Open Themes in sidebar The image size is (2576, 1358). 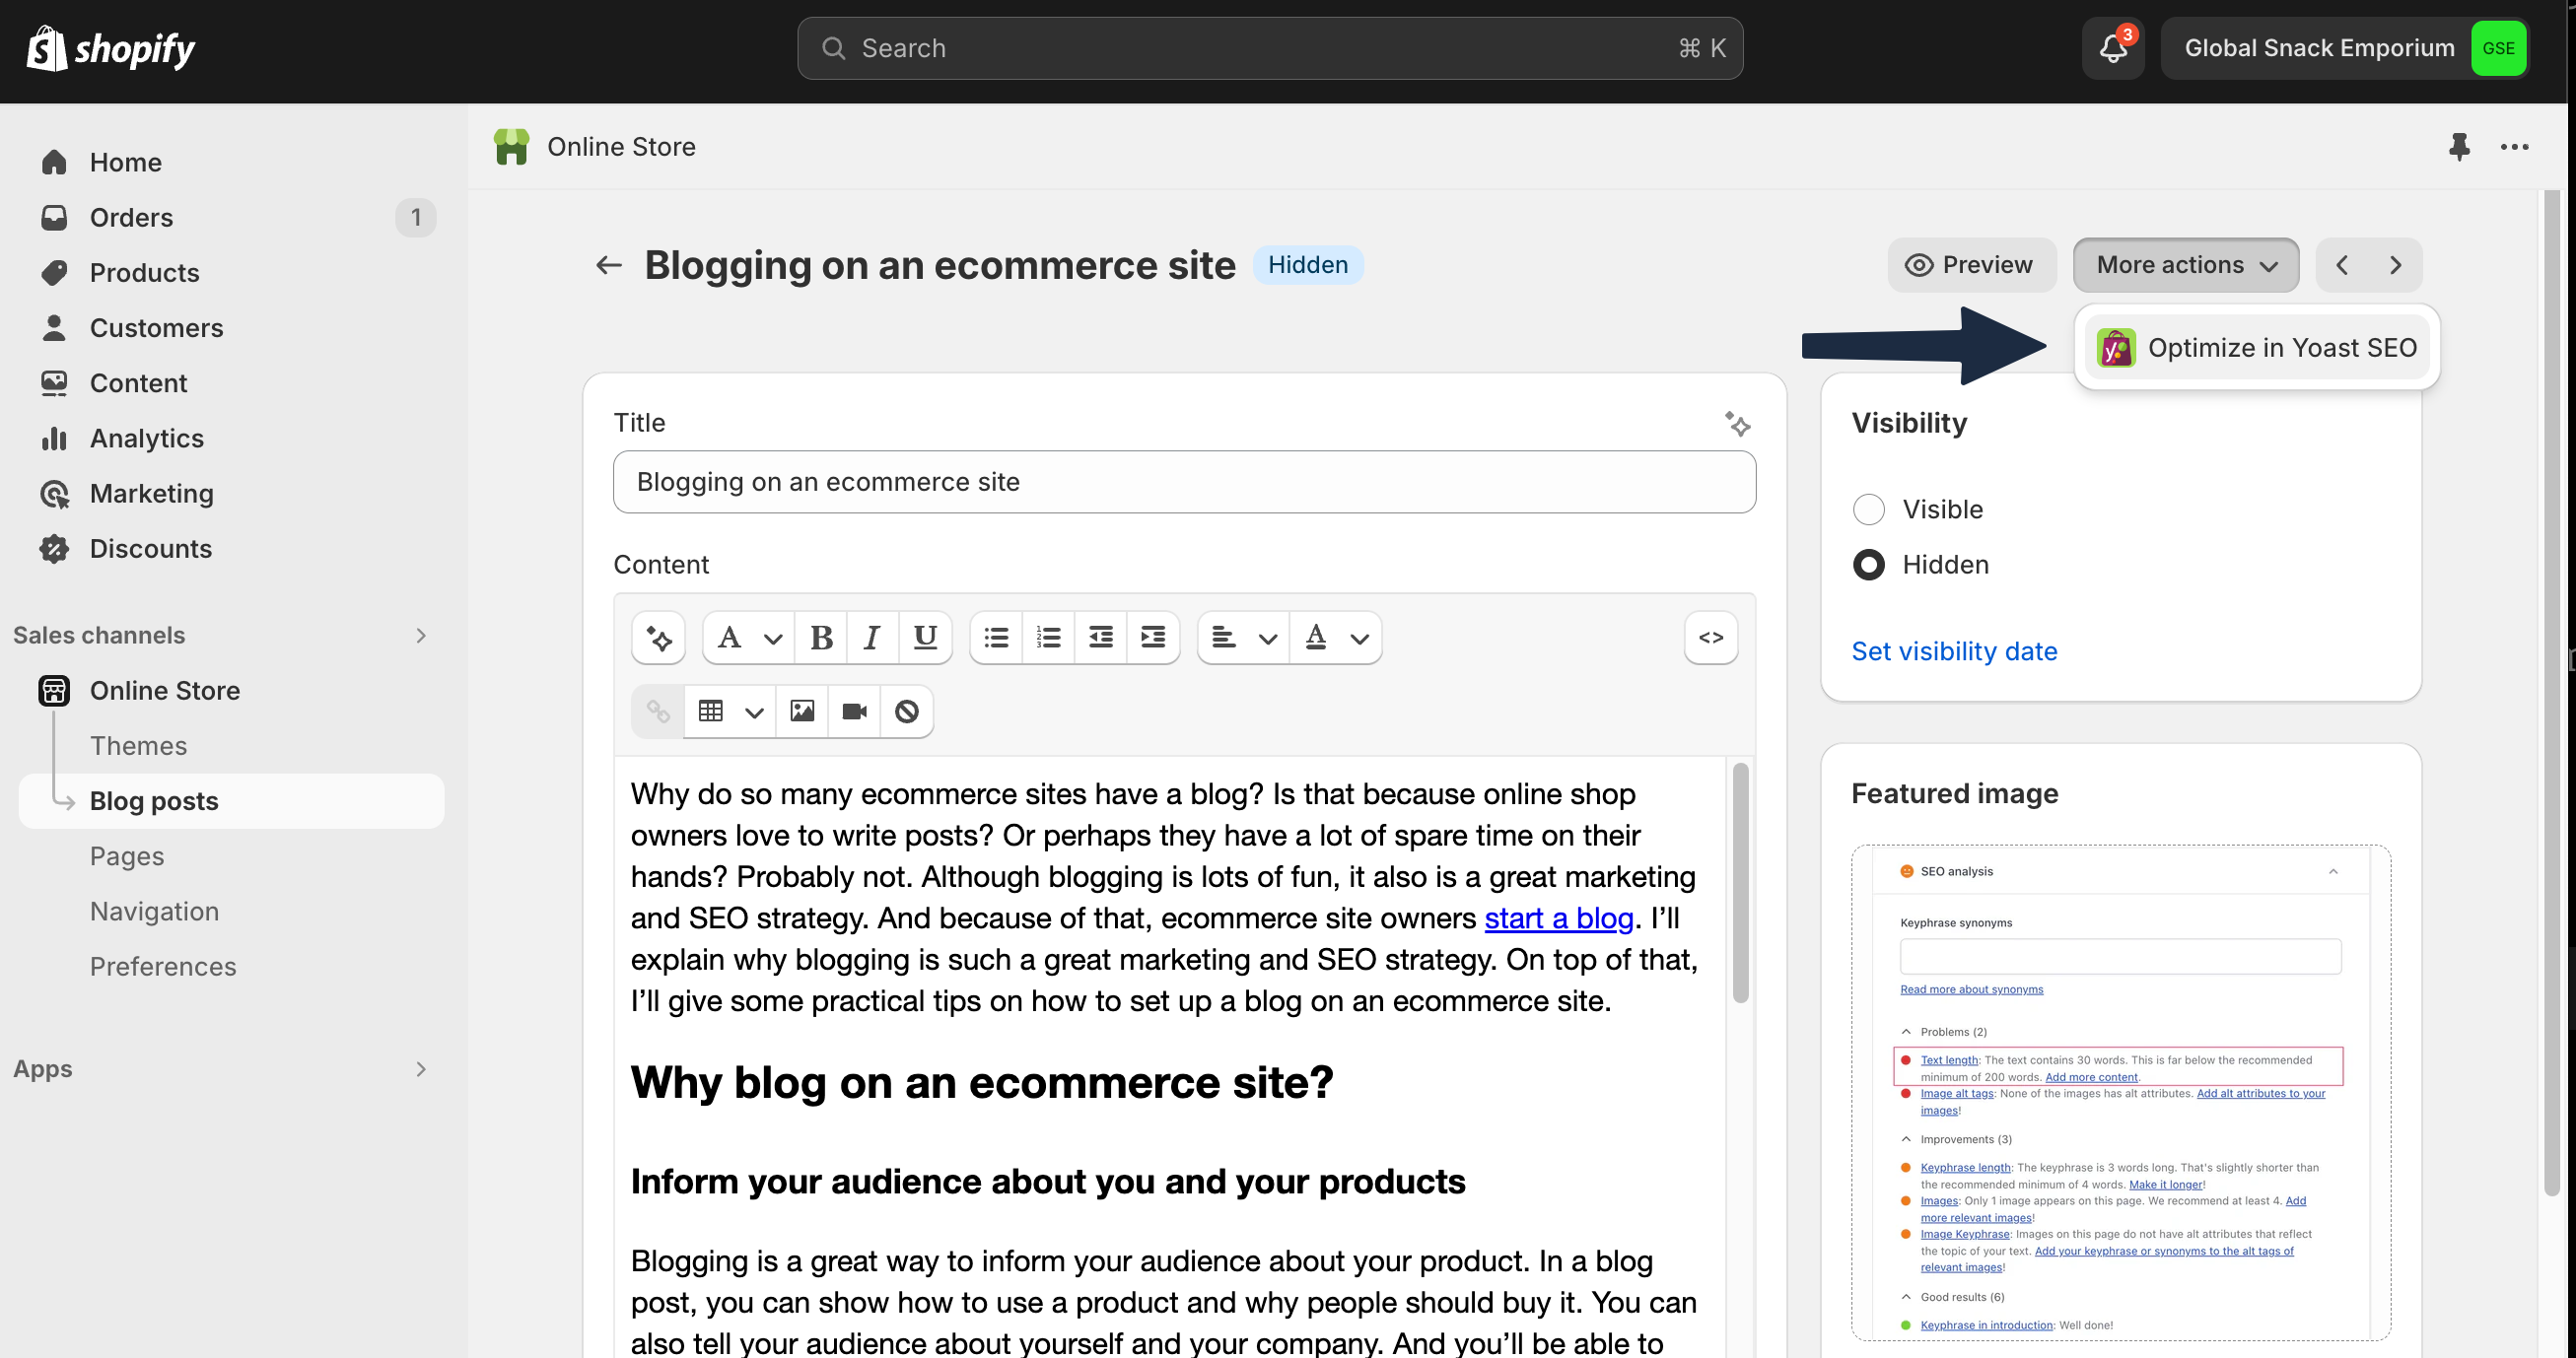point(138,746)
